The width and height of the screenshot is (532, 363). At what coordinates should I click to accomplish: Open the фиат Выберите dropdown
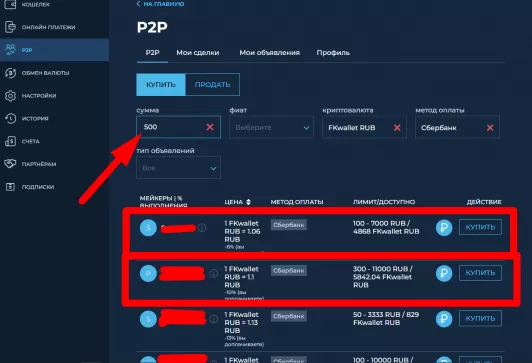tap(271, 127)
